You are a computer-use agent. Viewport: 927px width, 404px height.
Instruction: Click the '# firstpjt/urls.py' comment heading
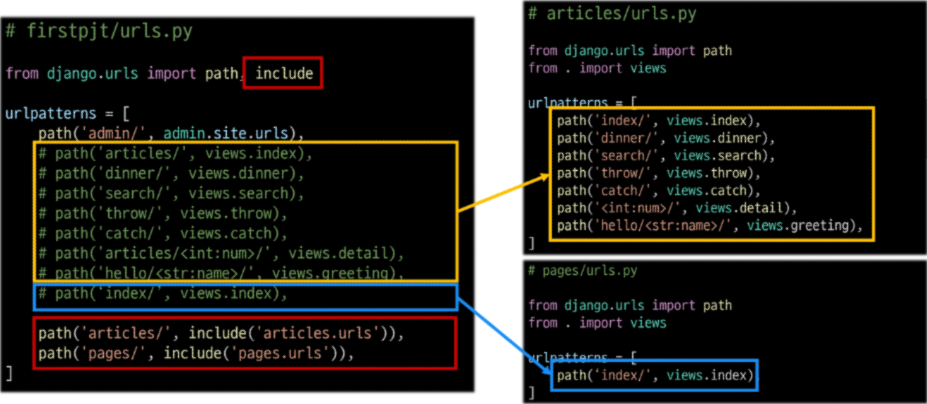pyautogui.click(x=99, y=31)
